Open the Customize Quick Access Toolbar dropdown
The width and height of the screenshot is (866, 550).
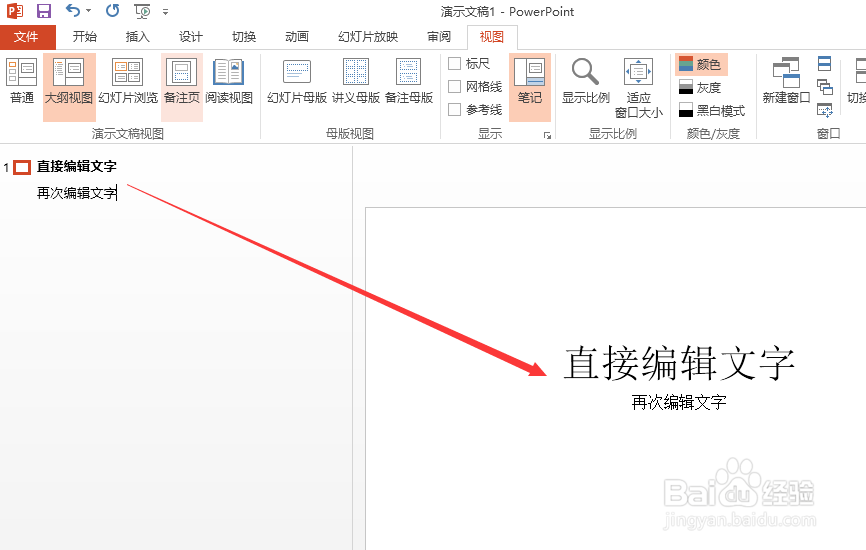165,11
